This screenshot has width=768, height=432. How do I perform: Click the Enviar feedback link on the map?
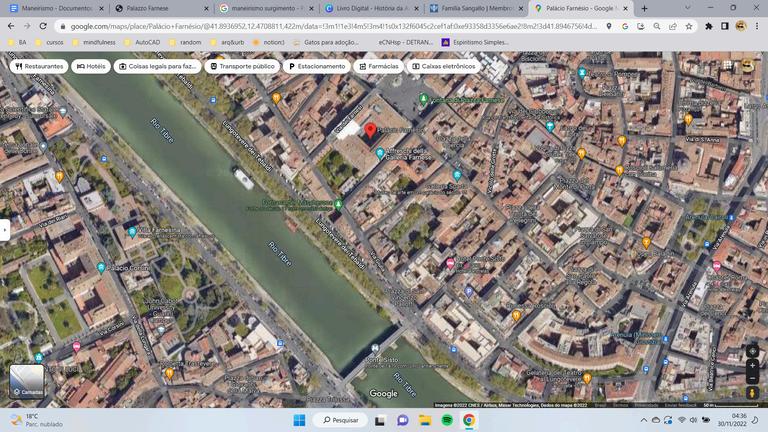click(x=680, y=405)
